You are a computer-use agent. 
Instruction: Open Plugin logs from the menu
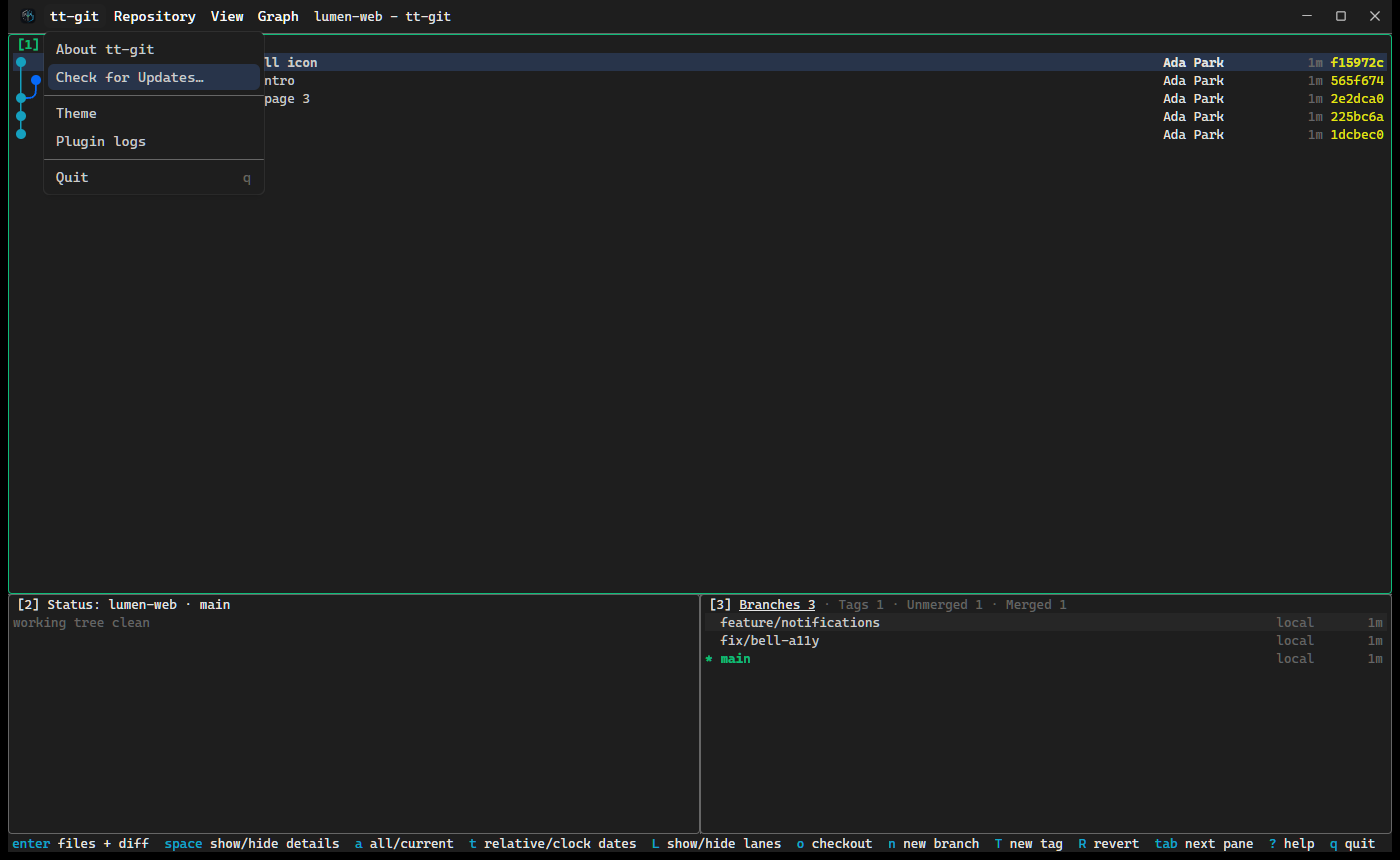coord(154,141)
